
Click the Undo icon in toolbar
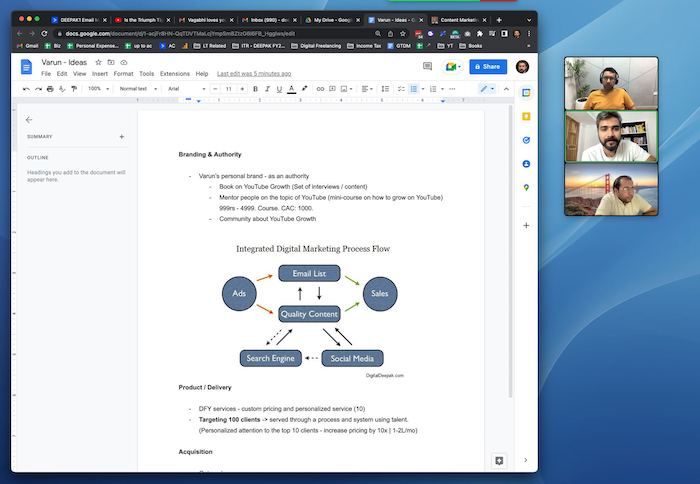pos(26,89)
